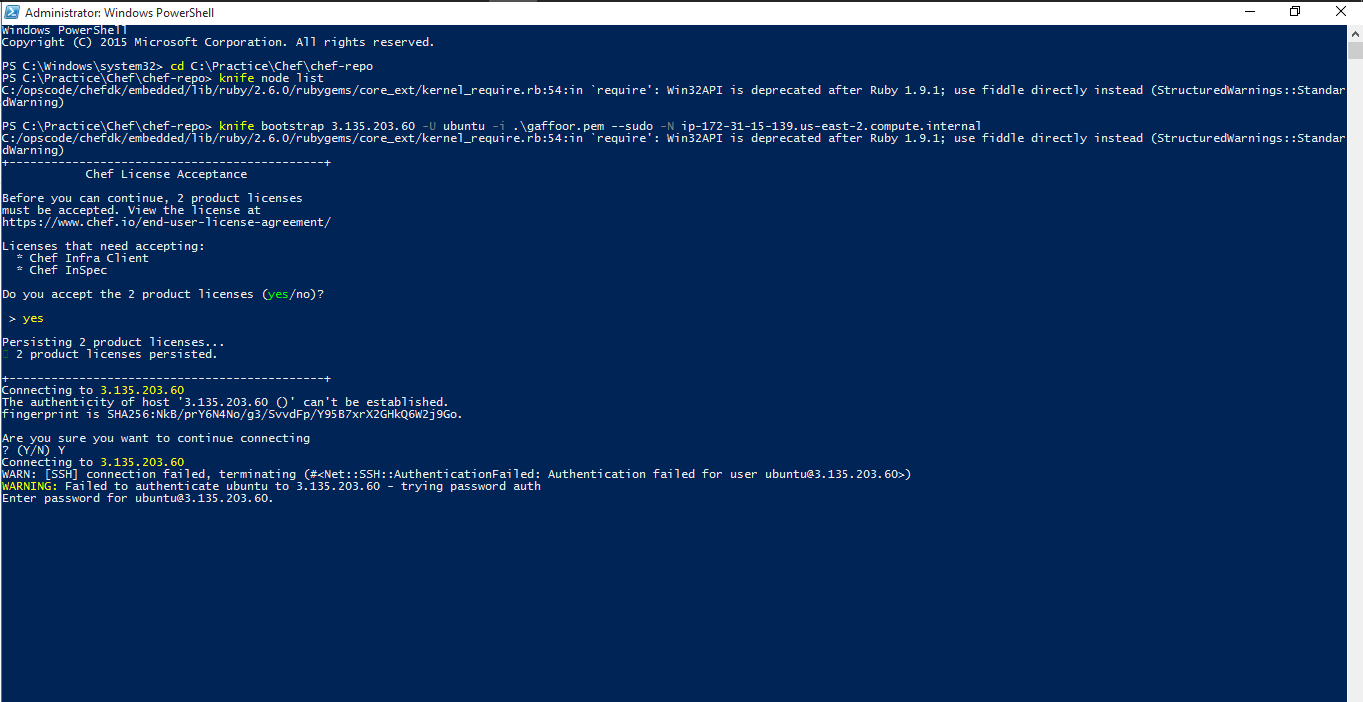Select the WARN SSH connection failed line

455,473
